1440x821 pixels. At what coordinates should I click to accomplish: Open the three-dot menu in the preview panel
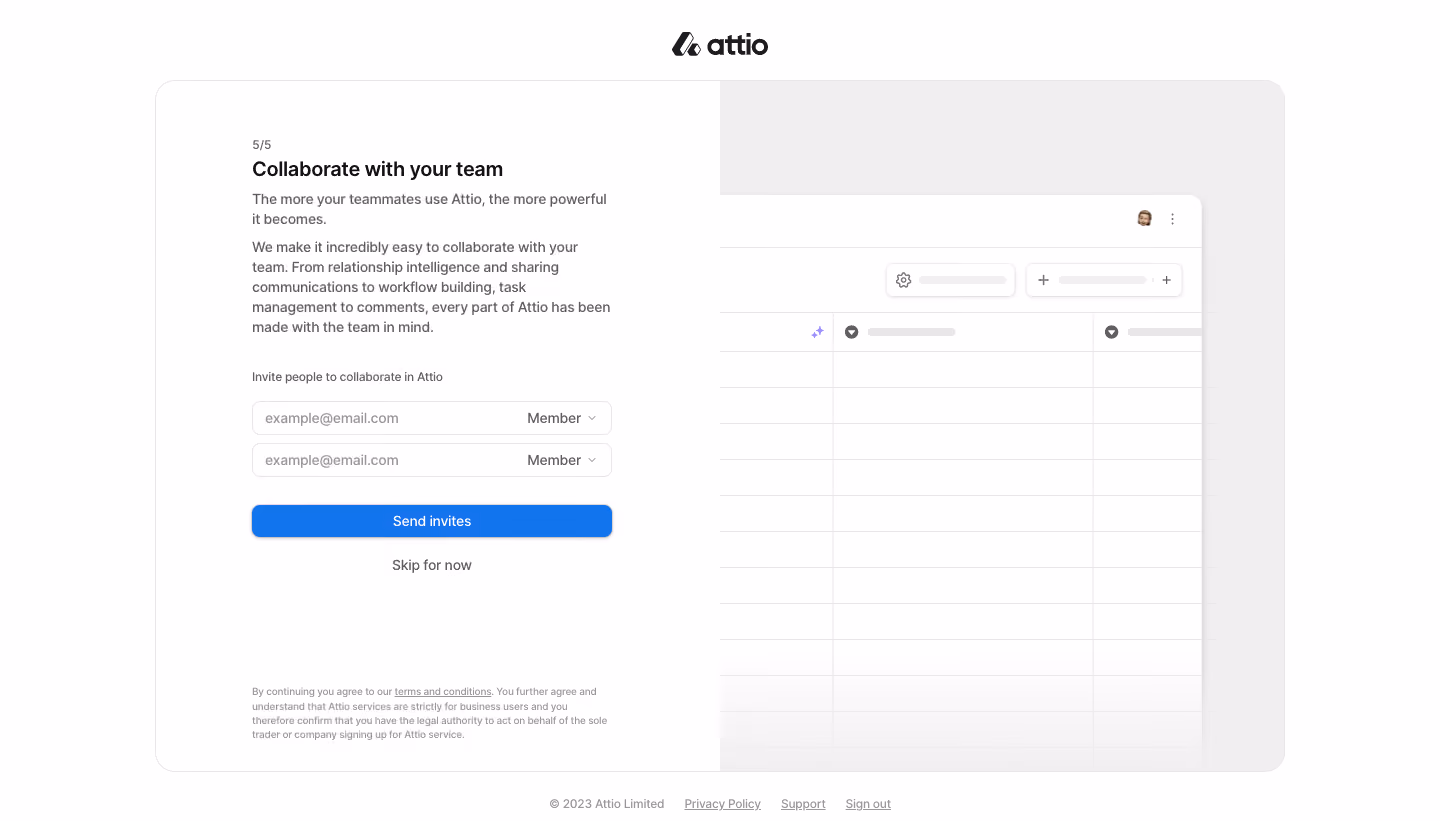coord(1173,219)
